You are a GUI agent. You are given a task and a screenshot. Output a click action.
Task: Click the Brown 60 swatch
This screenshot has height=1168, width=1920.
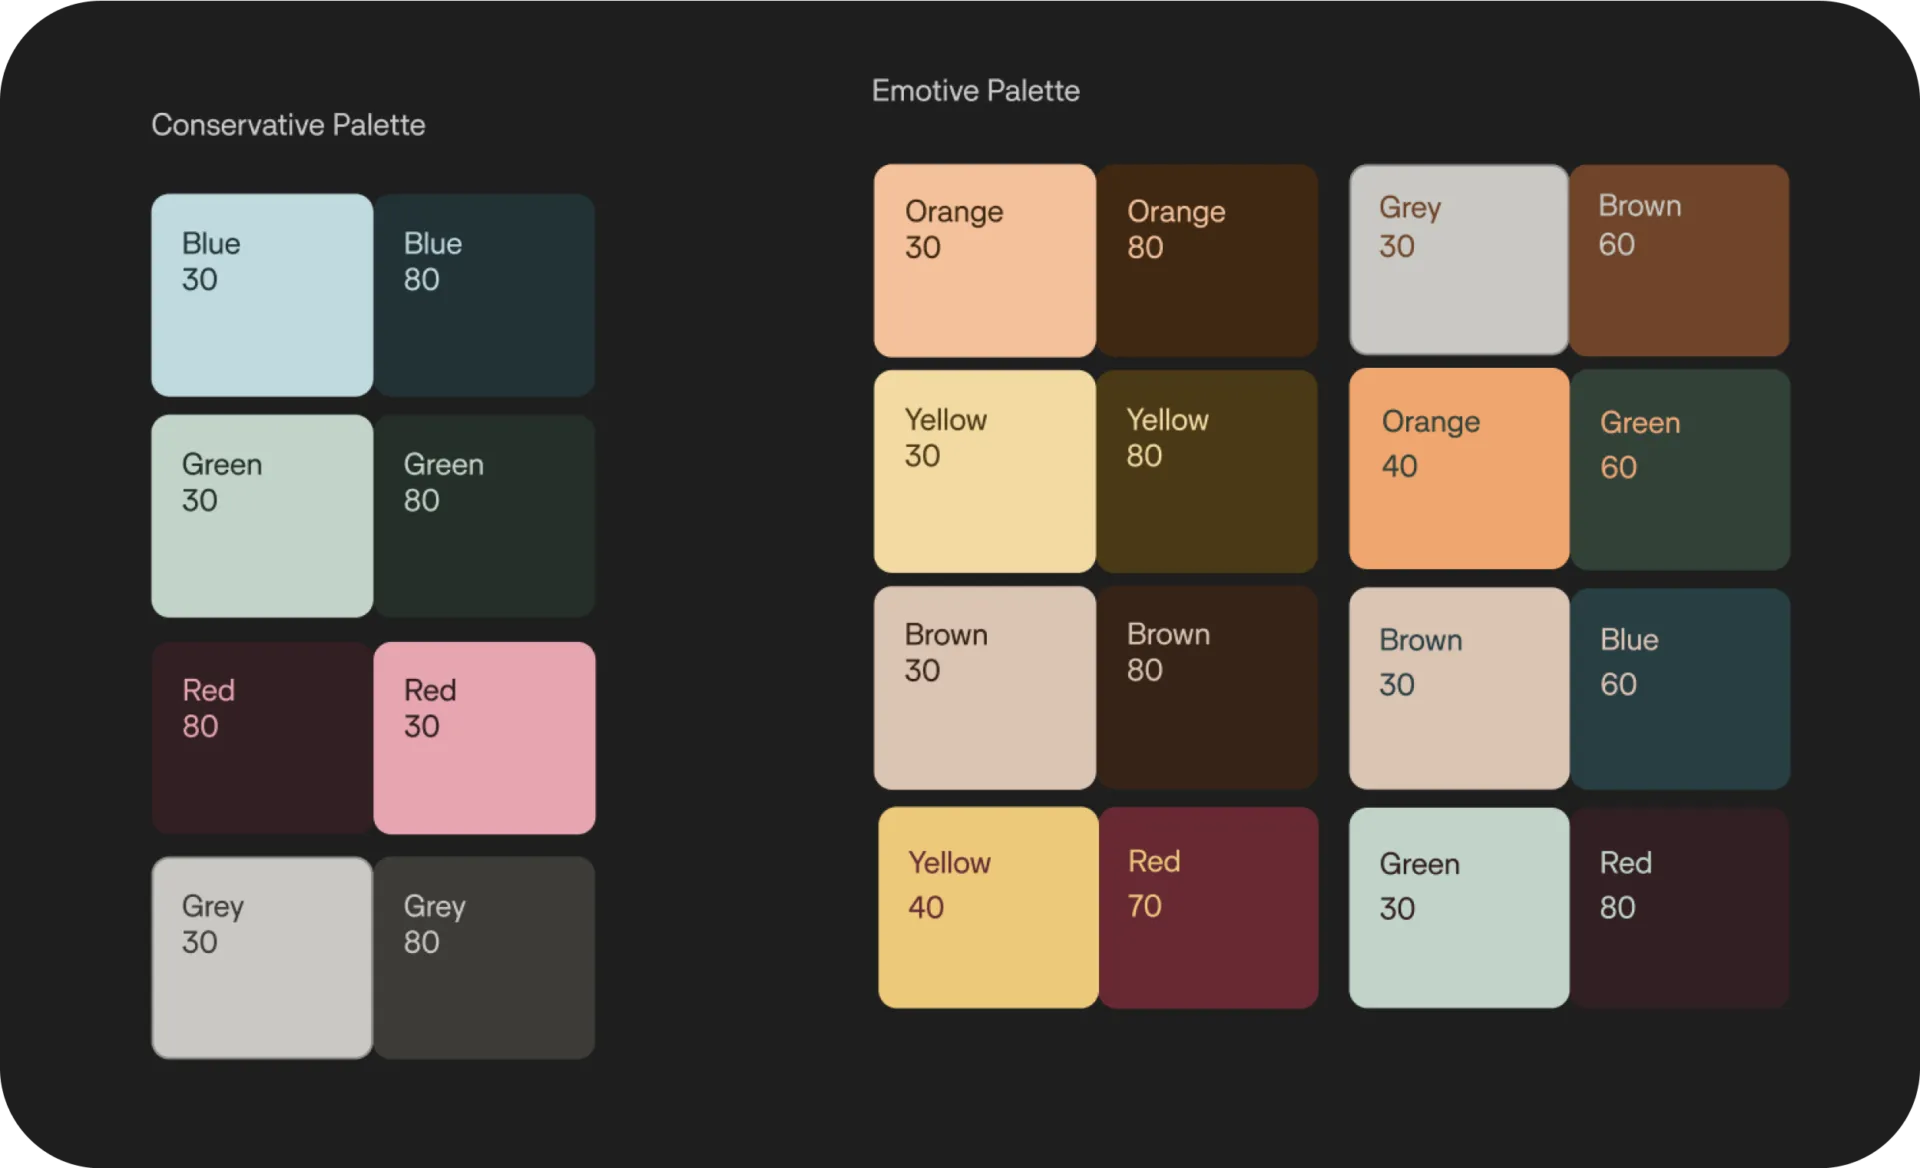[1679, 260]
